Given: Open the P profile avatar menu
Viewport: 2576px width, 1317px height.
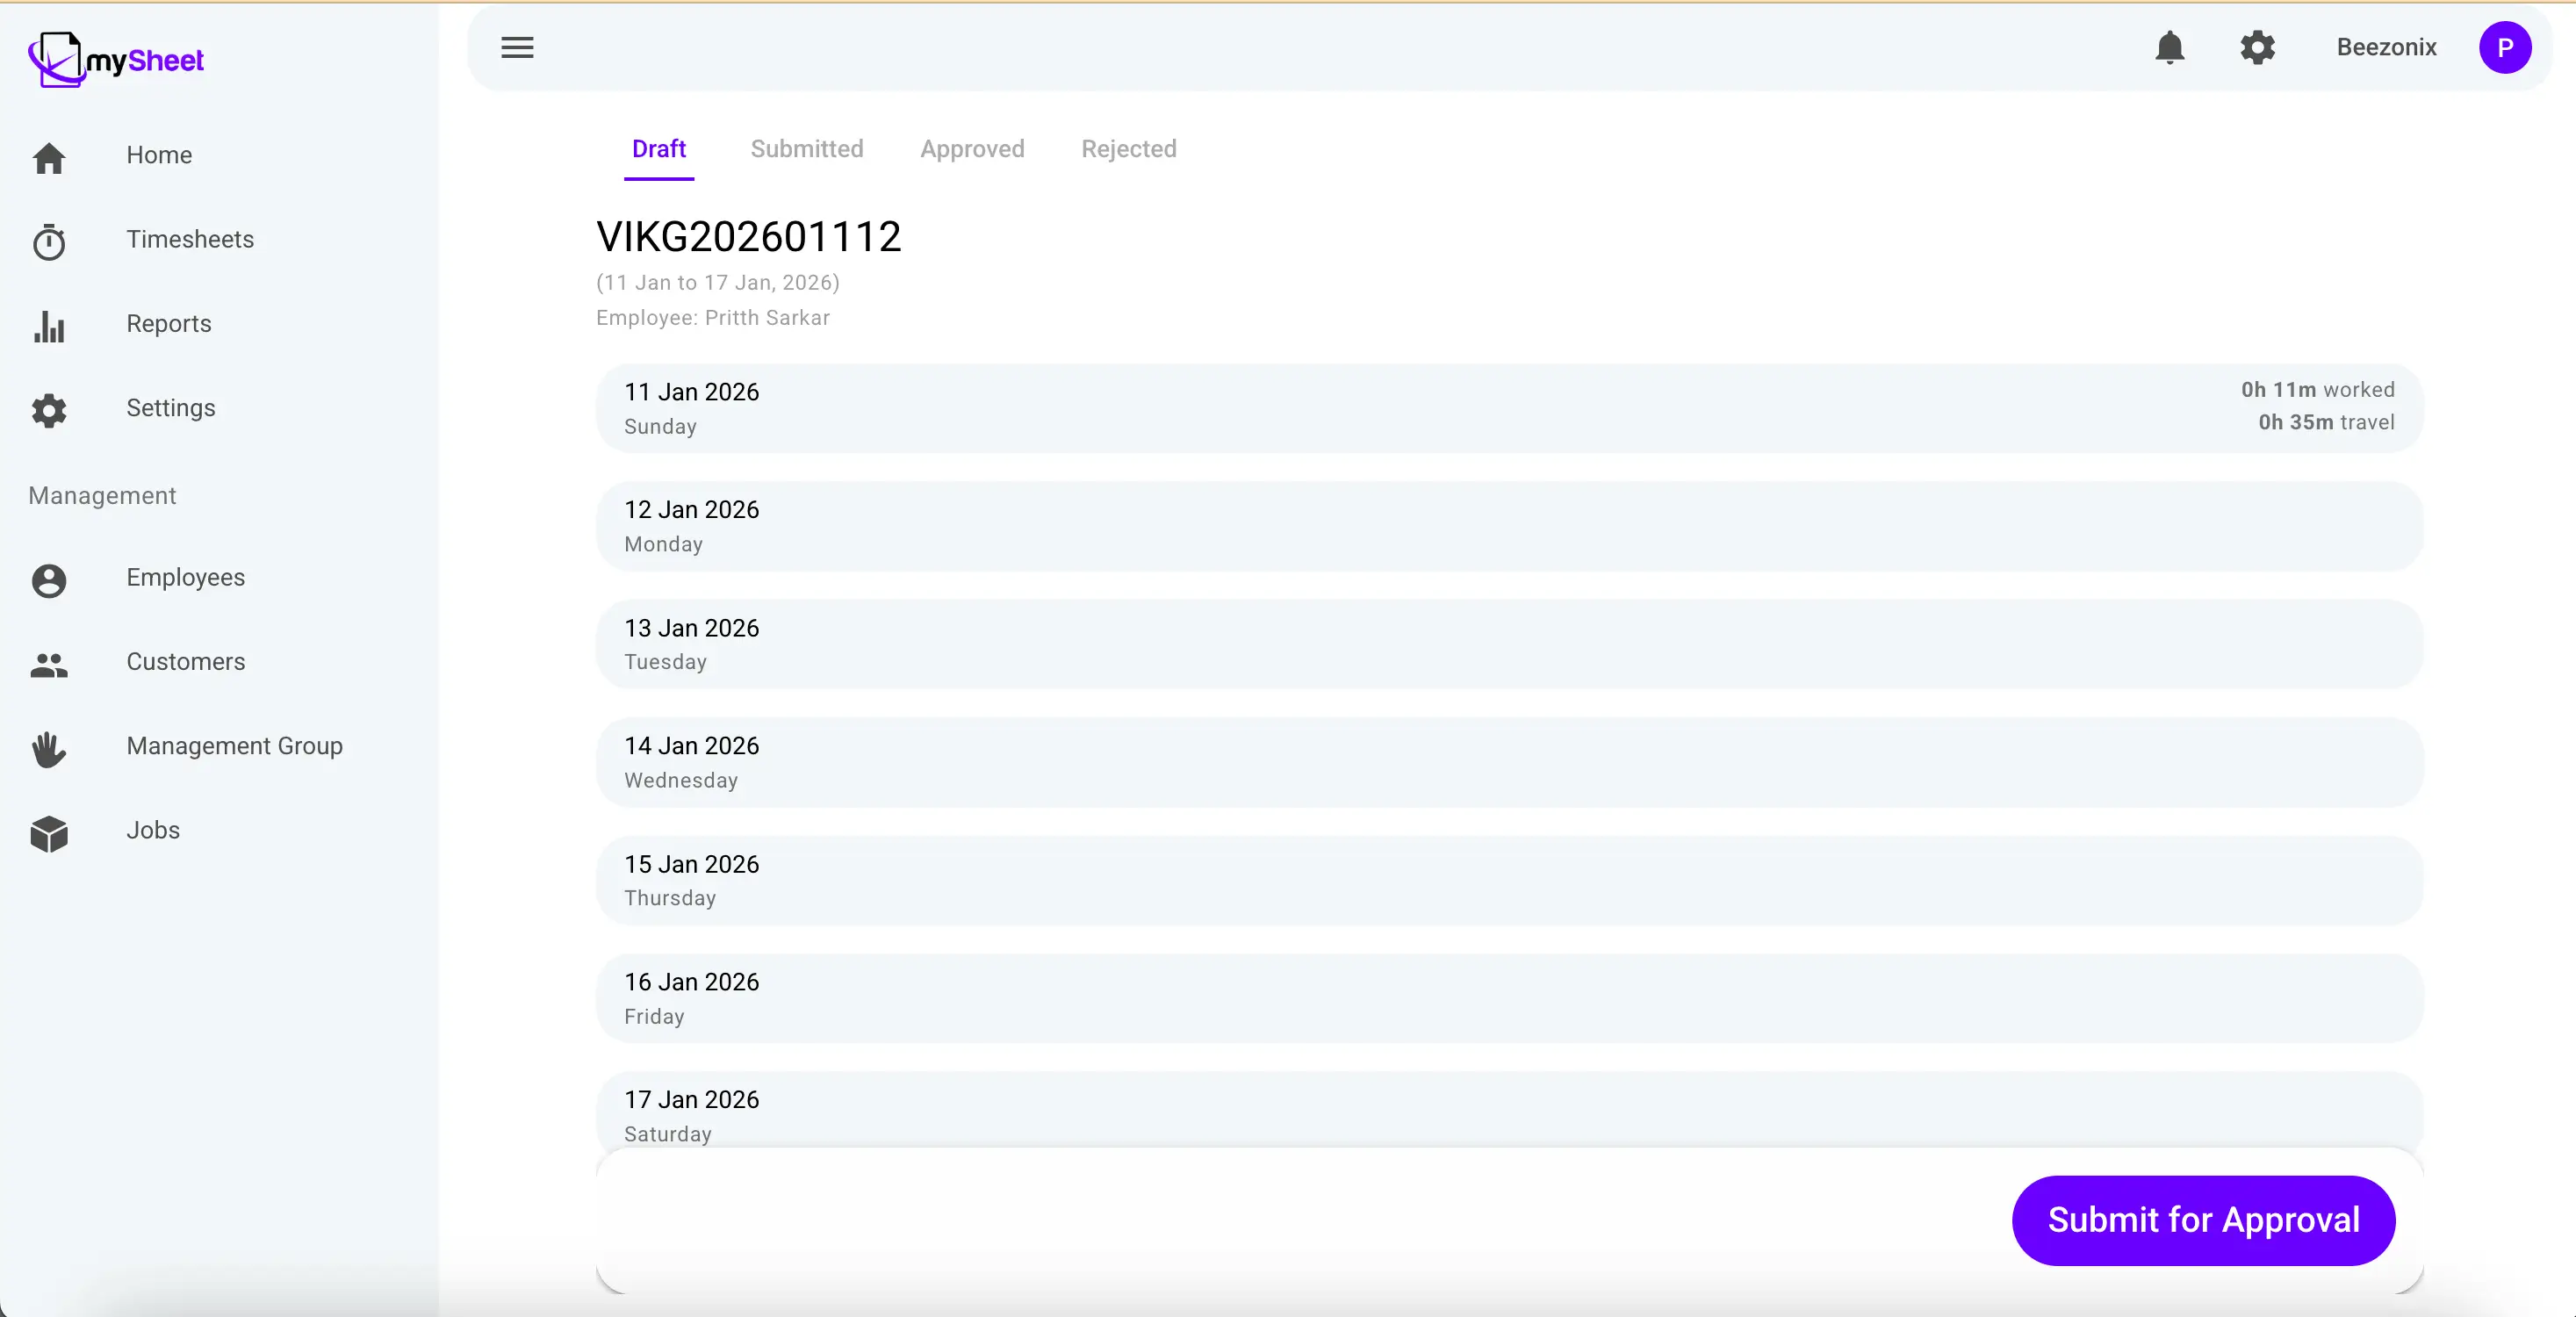Looking at the screenshot, I should point(2506,47).
